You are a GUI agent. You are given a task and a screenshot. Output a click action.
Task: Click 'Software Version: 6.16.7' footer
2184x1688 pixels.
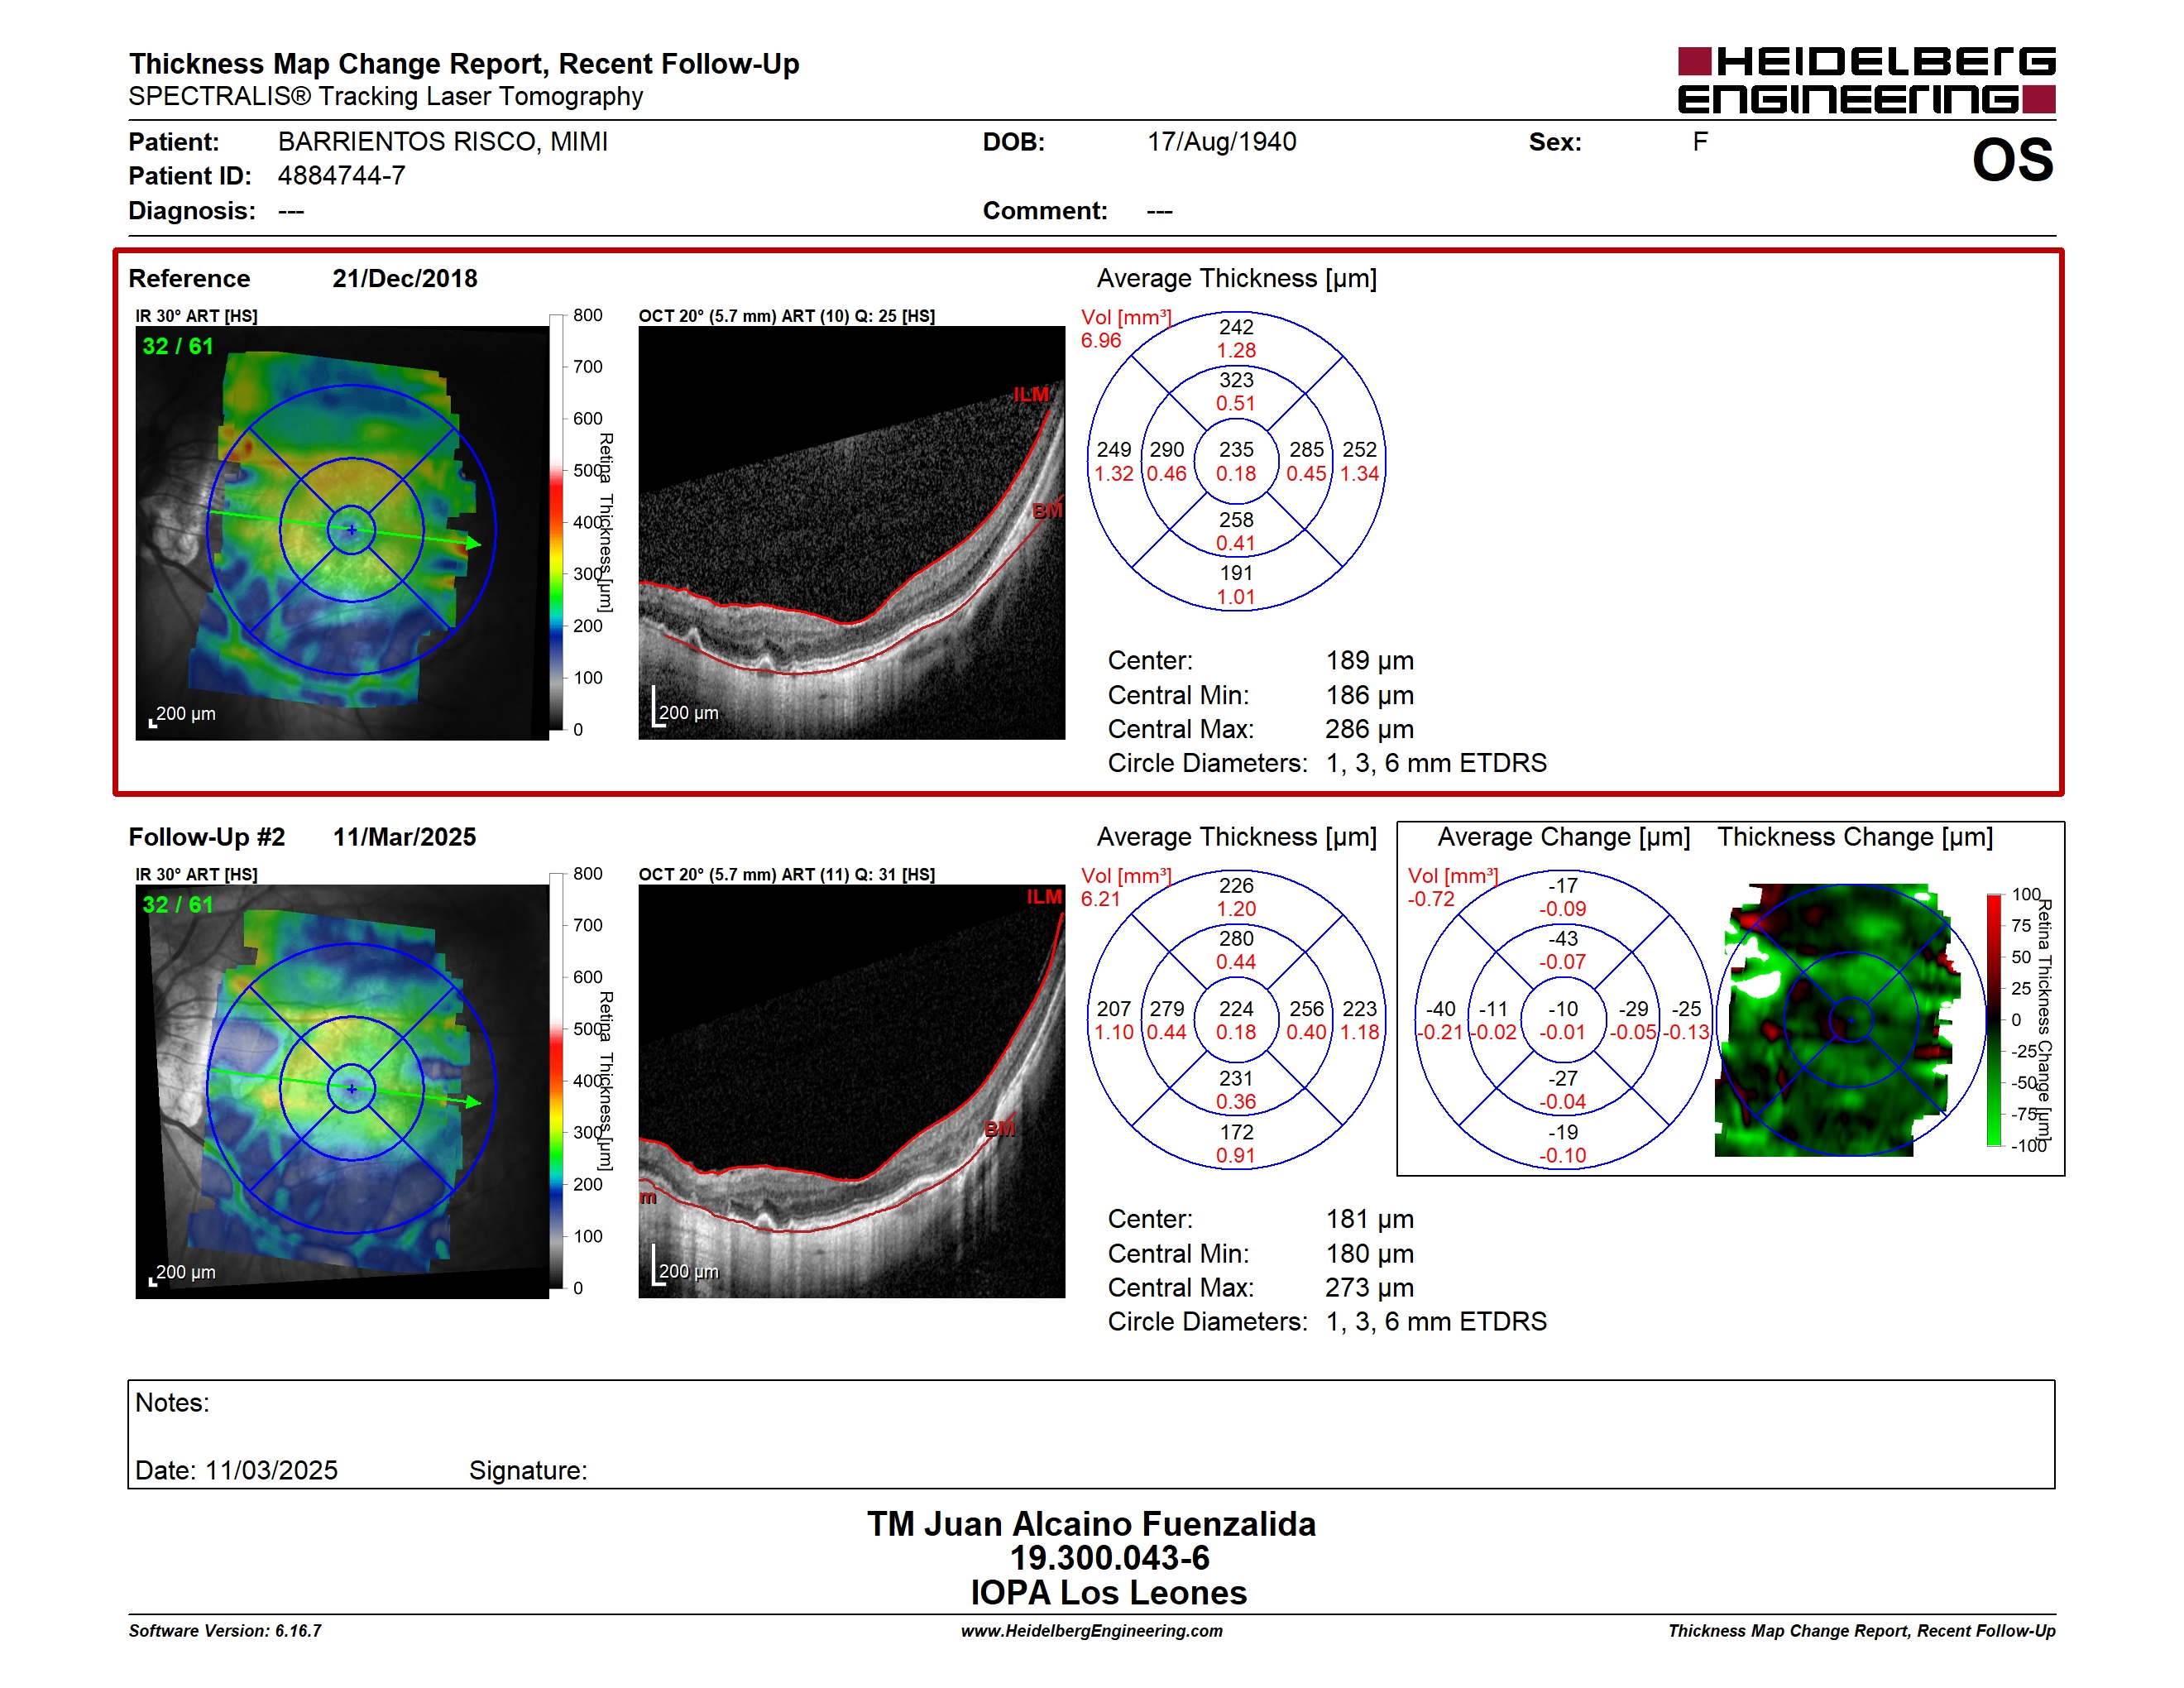pyautogui.click(x=225, y=1631)
